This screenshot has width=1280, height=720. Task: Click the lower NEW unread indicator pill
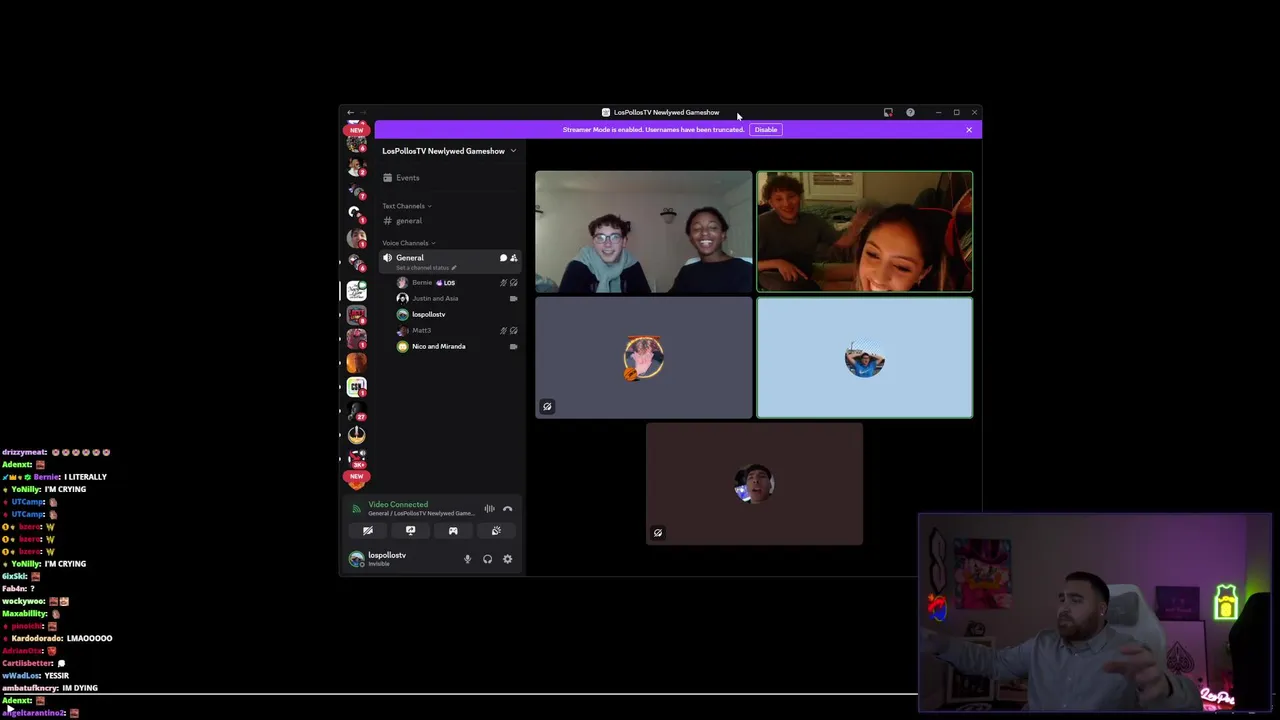[357, 477]
